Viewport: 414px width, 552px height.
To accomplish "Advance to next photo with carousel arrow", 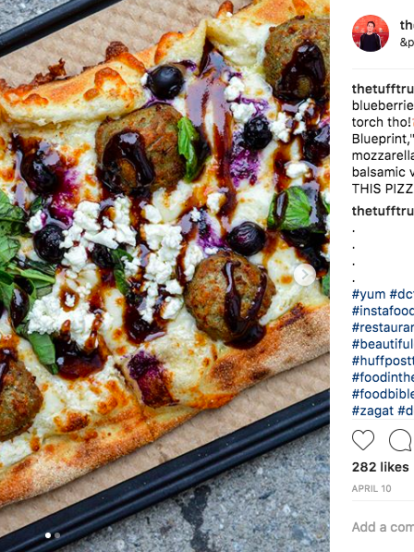I will tap(305, 275).
